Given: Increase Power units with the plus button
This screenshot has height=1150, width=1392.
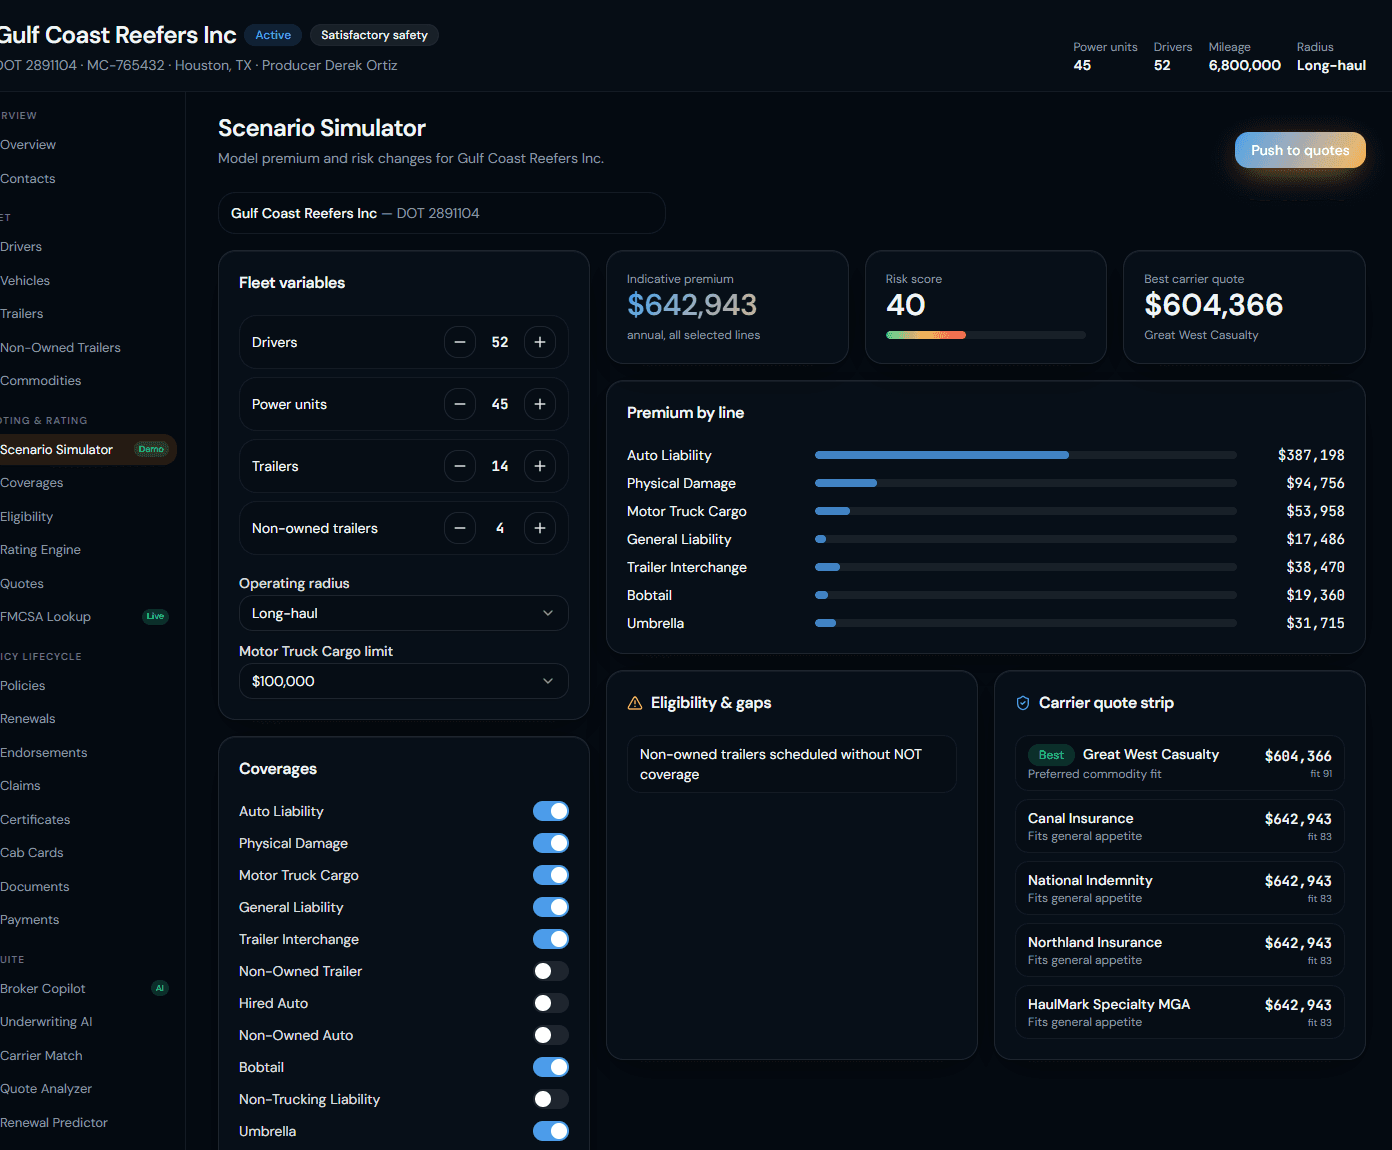Looking at the screenshot, I should (540, 404).
